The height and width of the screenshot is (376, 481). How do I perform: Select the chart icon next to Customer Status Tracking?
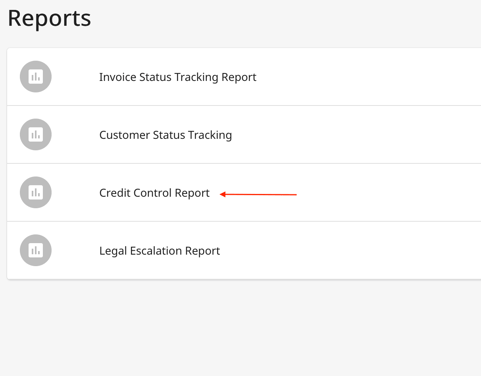tap(36, 135)
